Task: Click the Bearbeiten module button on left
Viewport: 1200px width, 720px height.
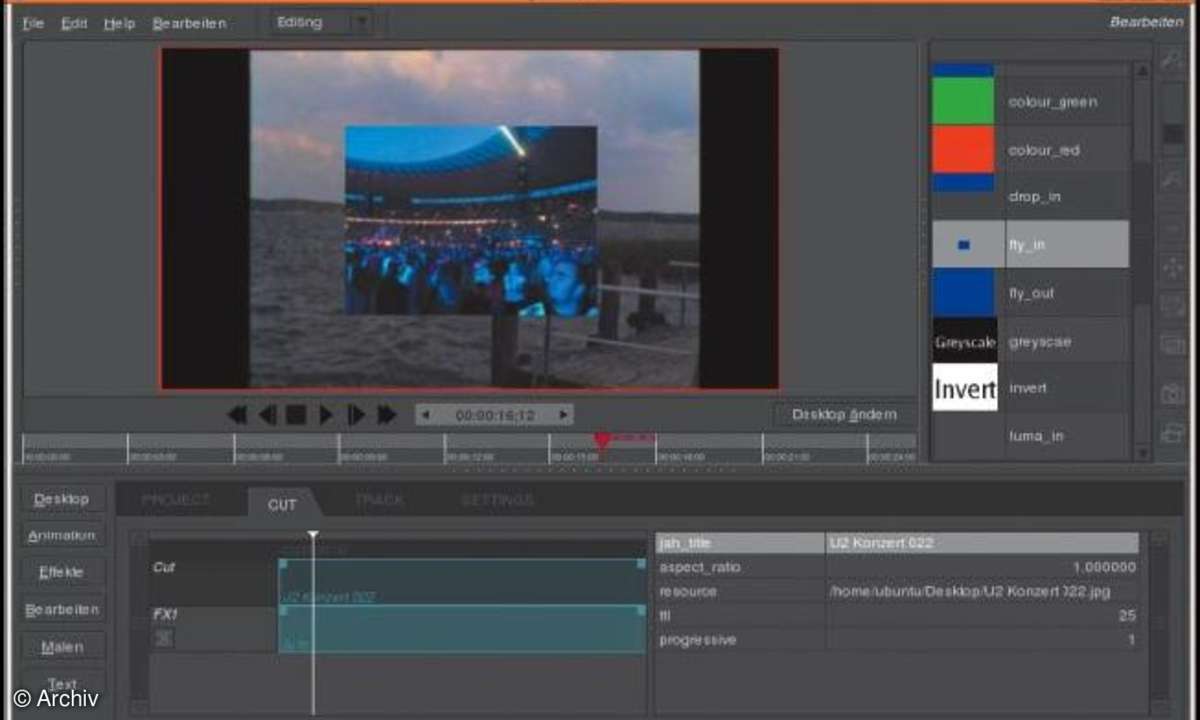Action: point(62,609)
